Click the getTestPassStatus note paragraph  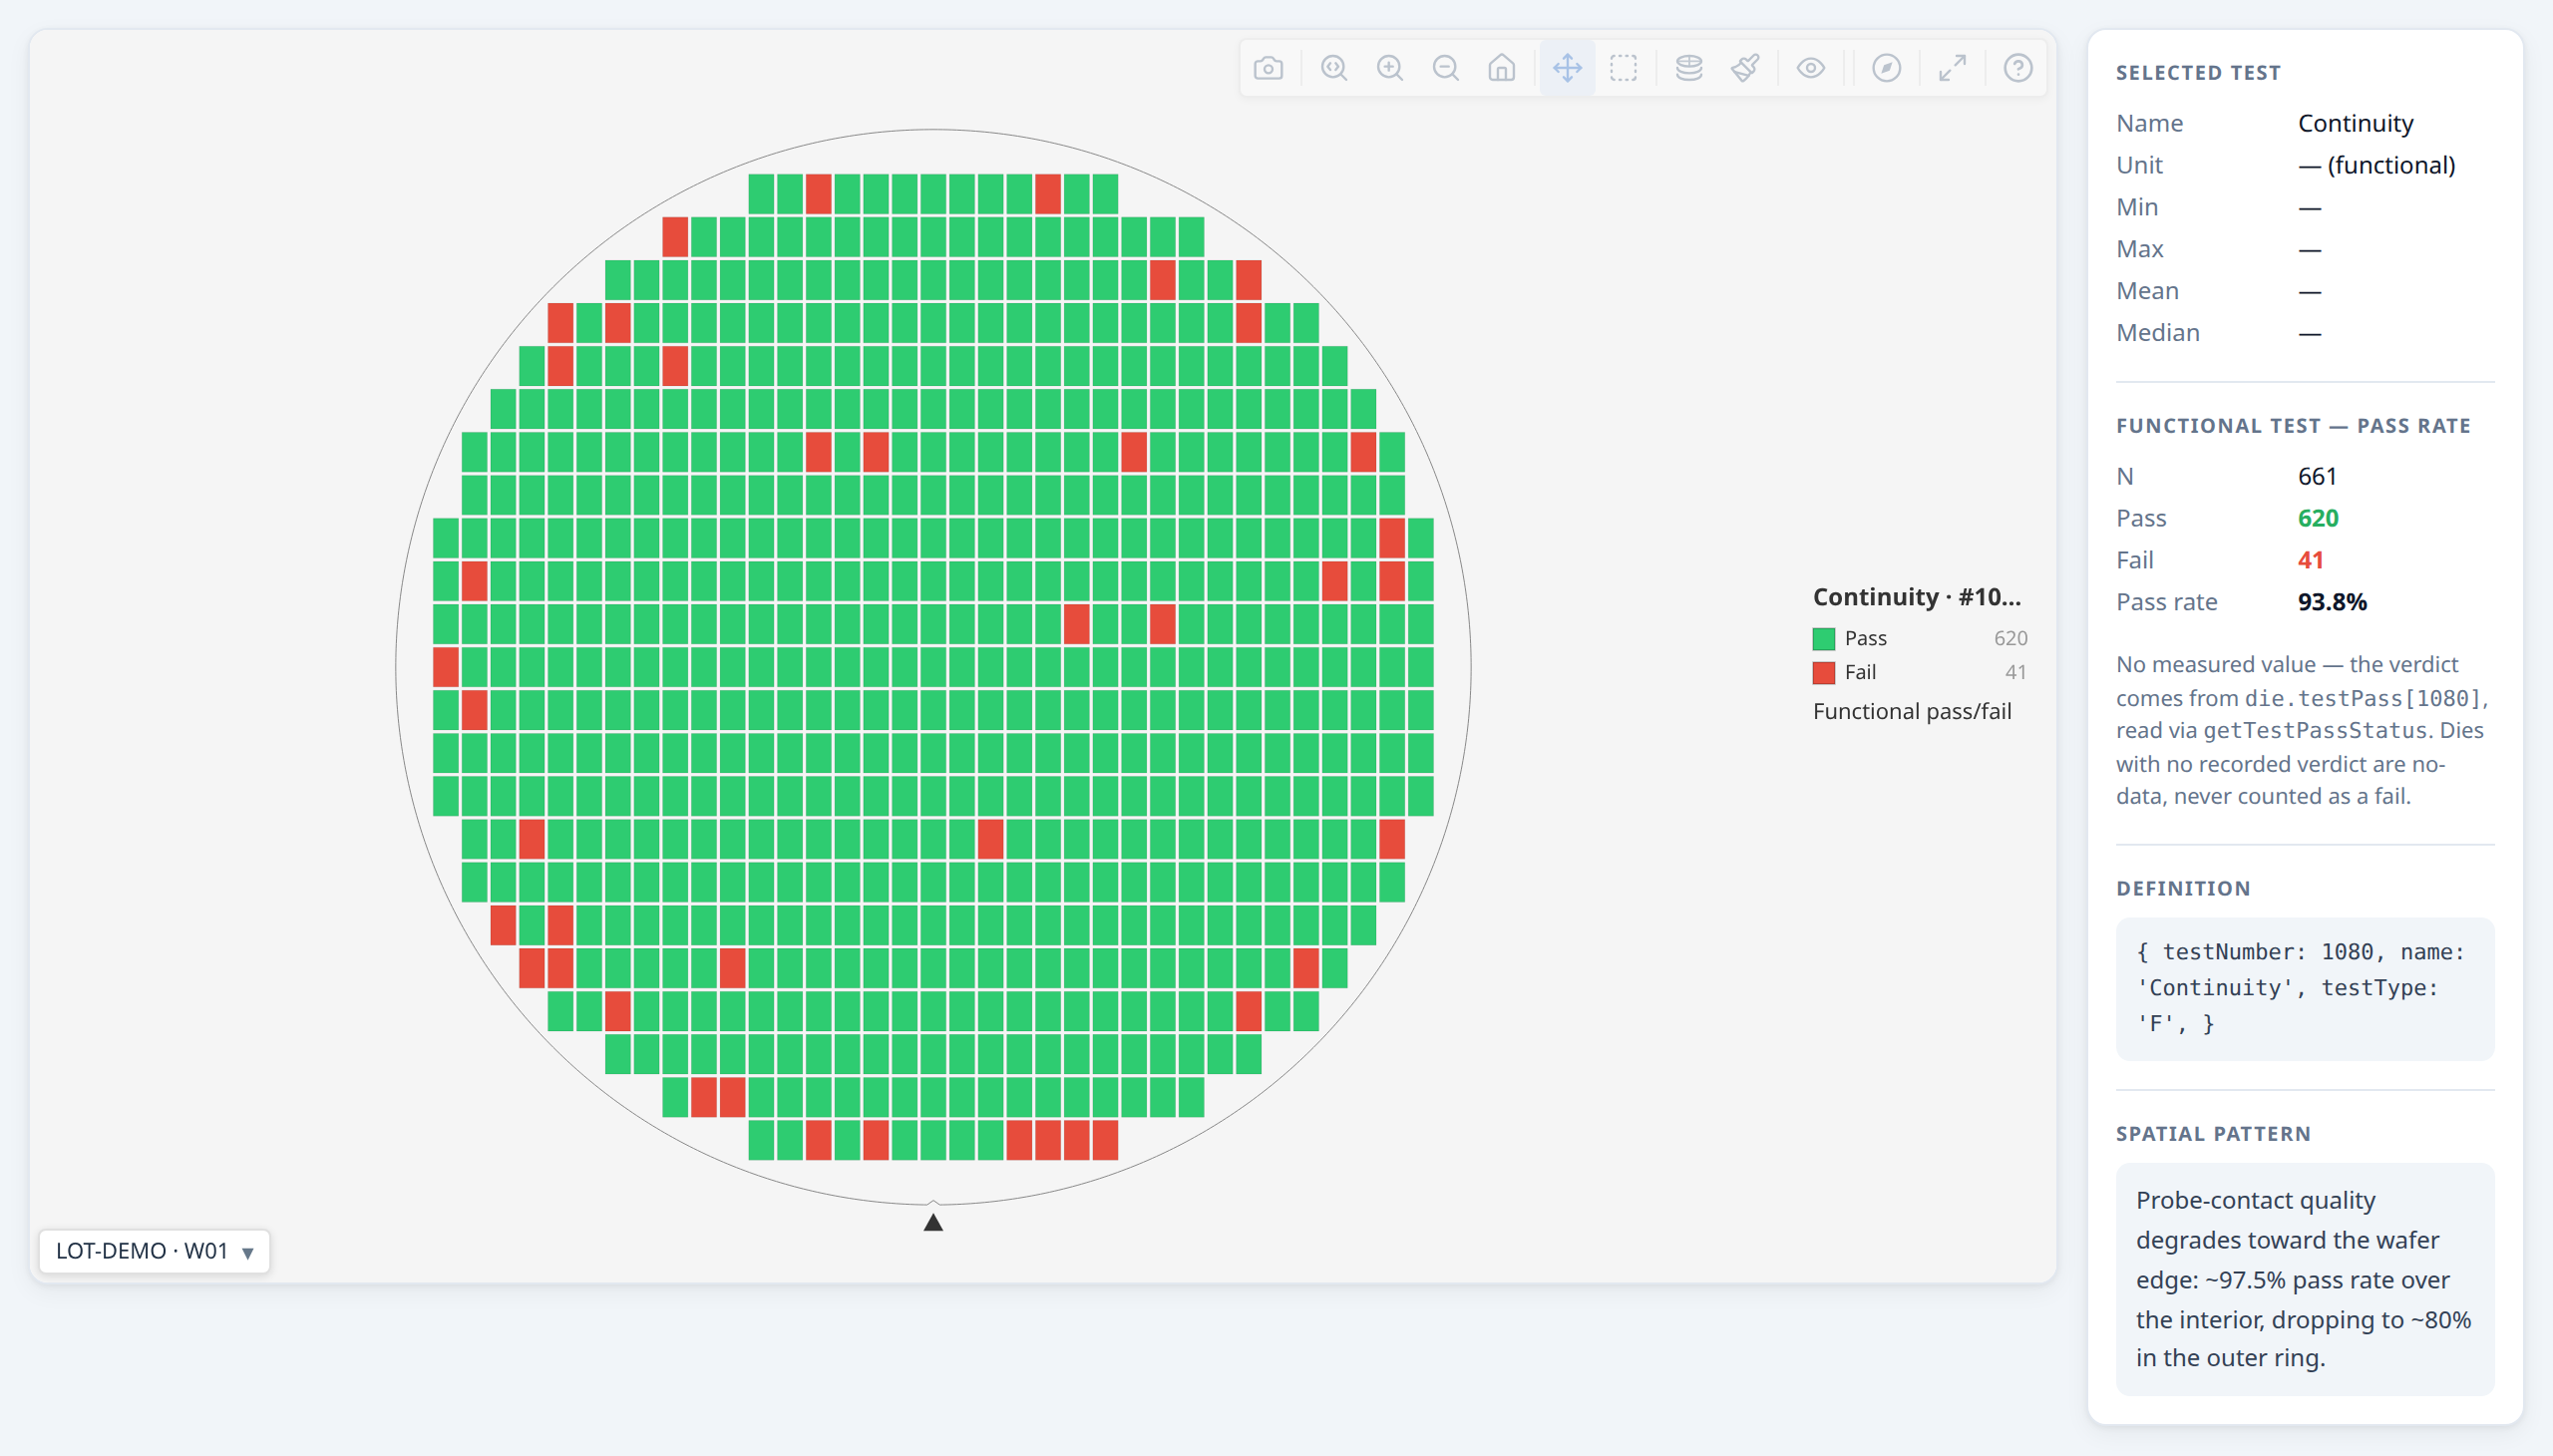pos(2301,730)
